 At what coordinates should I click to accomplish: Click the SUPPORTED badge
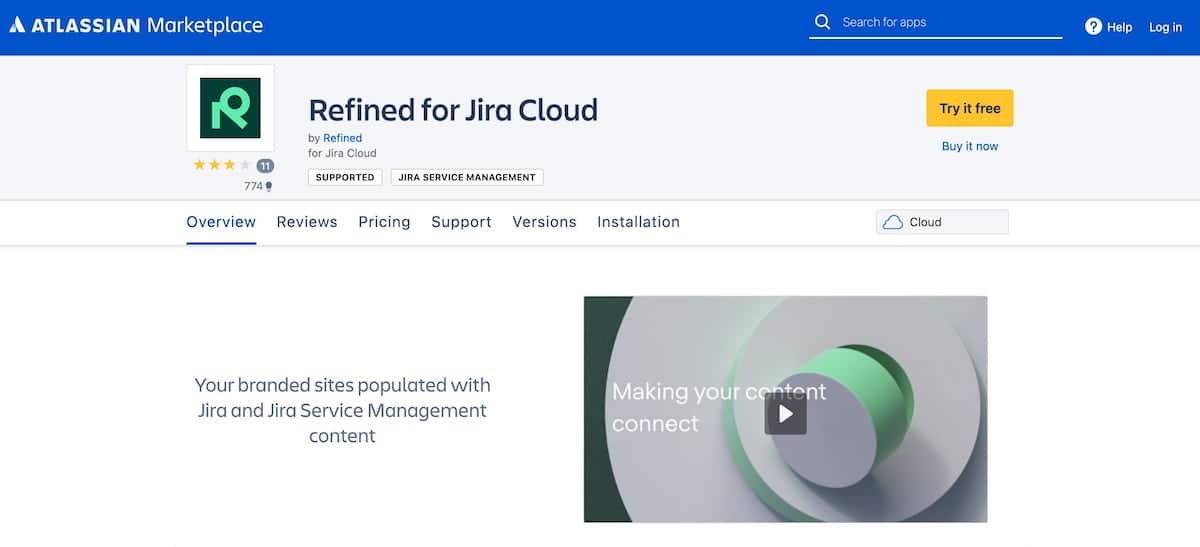pyautogui.click(x=345, y=177)
